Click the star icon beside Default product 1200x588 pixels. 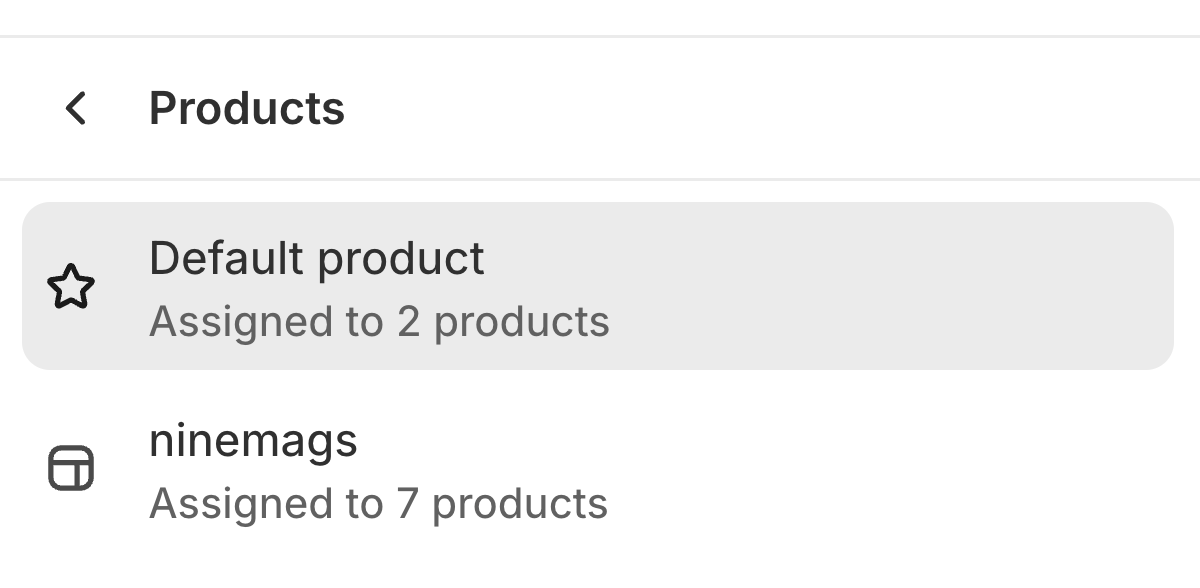[x=71, y=289]
